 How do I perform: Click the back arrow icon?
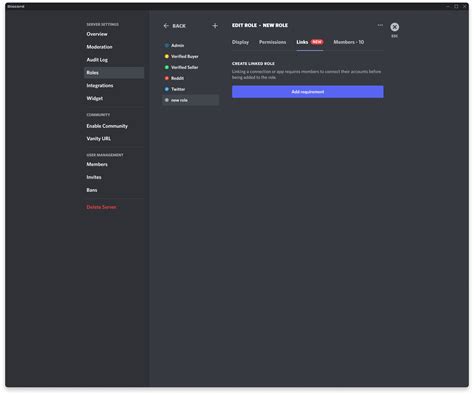[x=166, y=26]
